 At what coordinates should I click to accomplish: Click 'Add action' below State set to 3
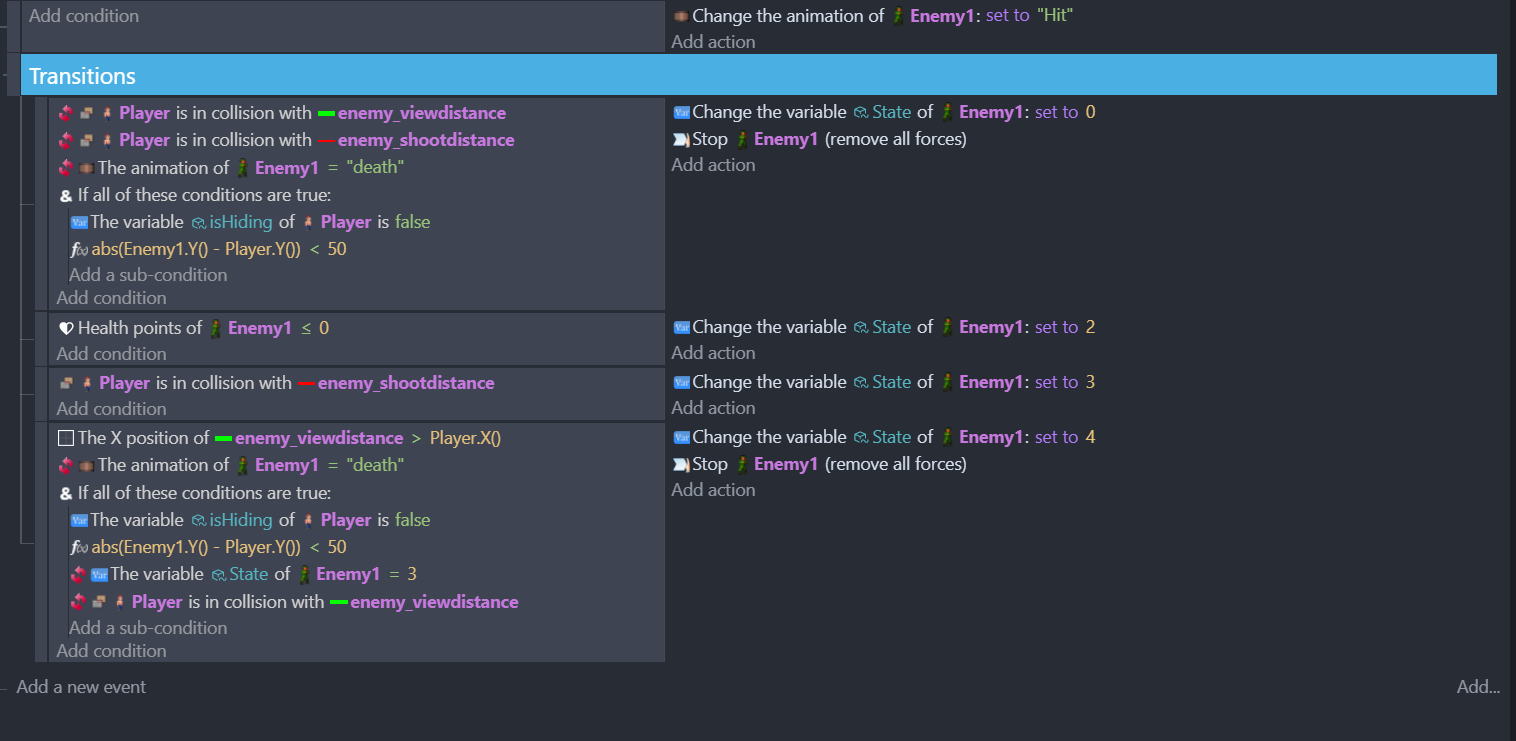pyautogui.click(x=713, y=408)
